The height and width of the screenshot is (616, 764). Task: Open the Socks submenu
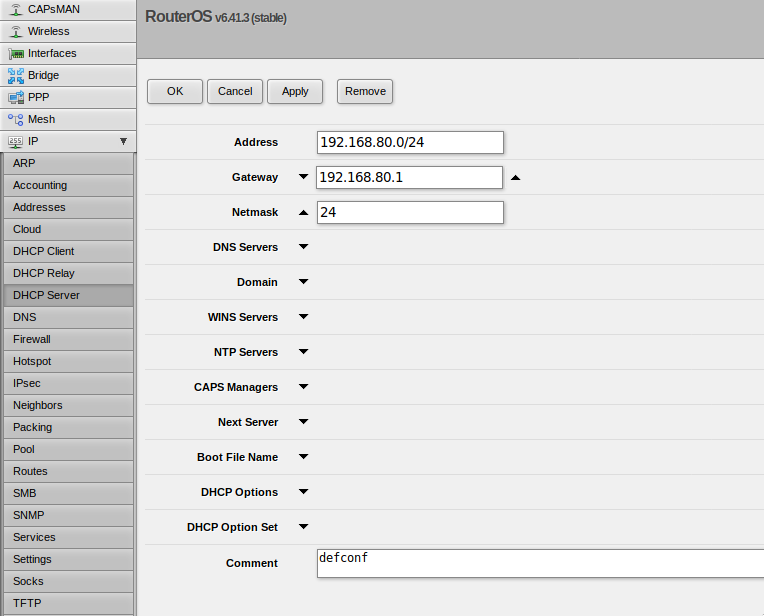tap(68, 581)
